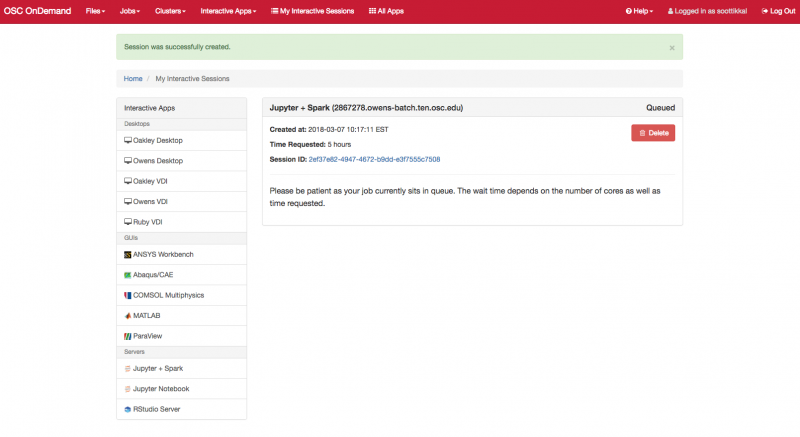
Task: Log out using the navbar link
Action: [776, 11]
